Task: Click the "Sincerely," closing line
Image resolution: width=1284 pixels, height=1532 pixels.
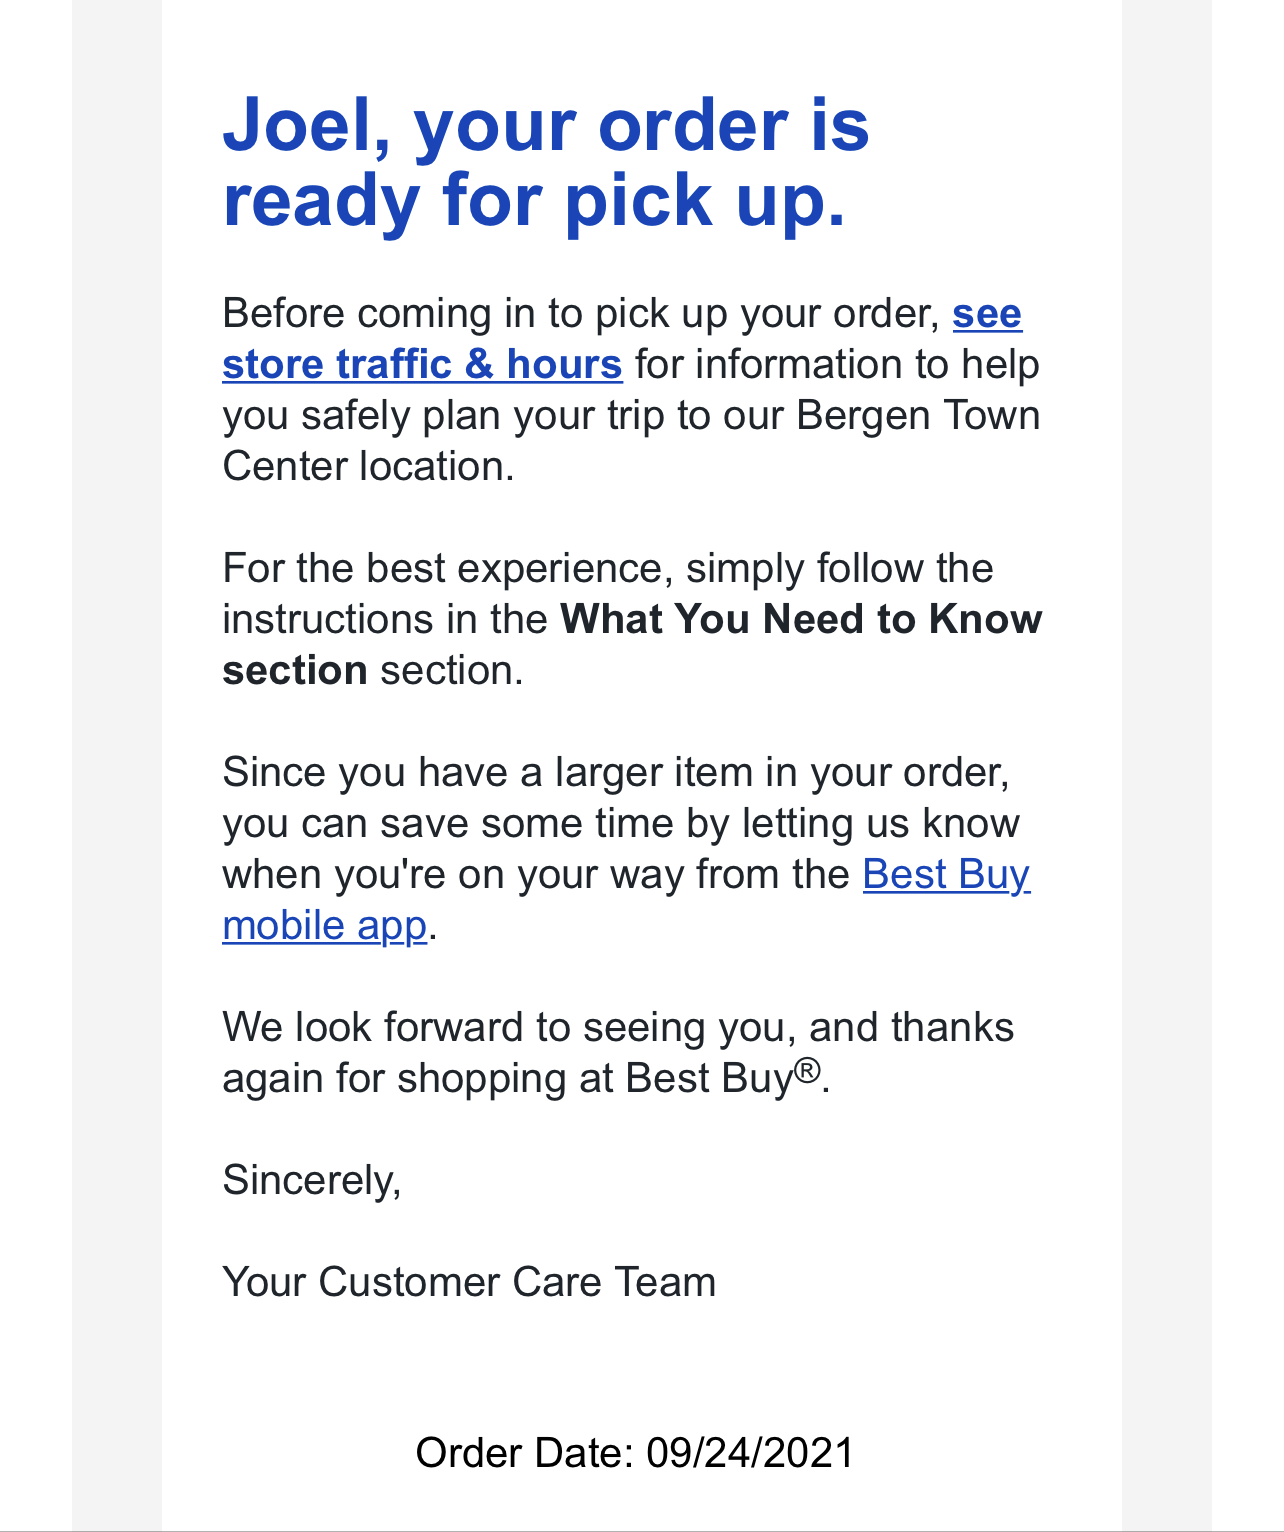Action: 312,1181
